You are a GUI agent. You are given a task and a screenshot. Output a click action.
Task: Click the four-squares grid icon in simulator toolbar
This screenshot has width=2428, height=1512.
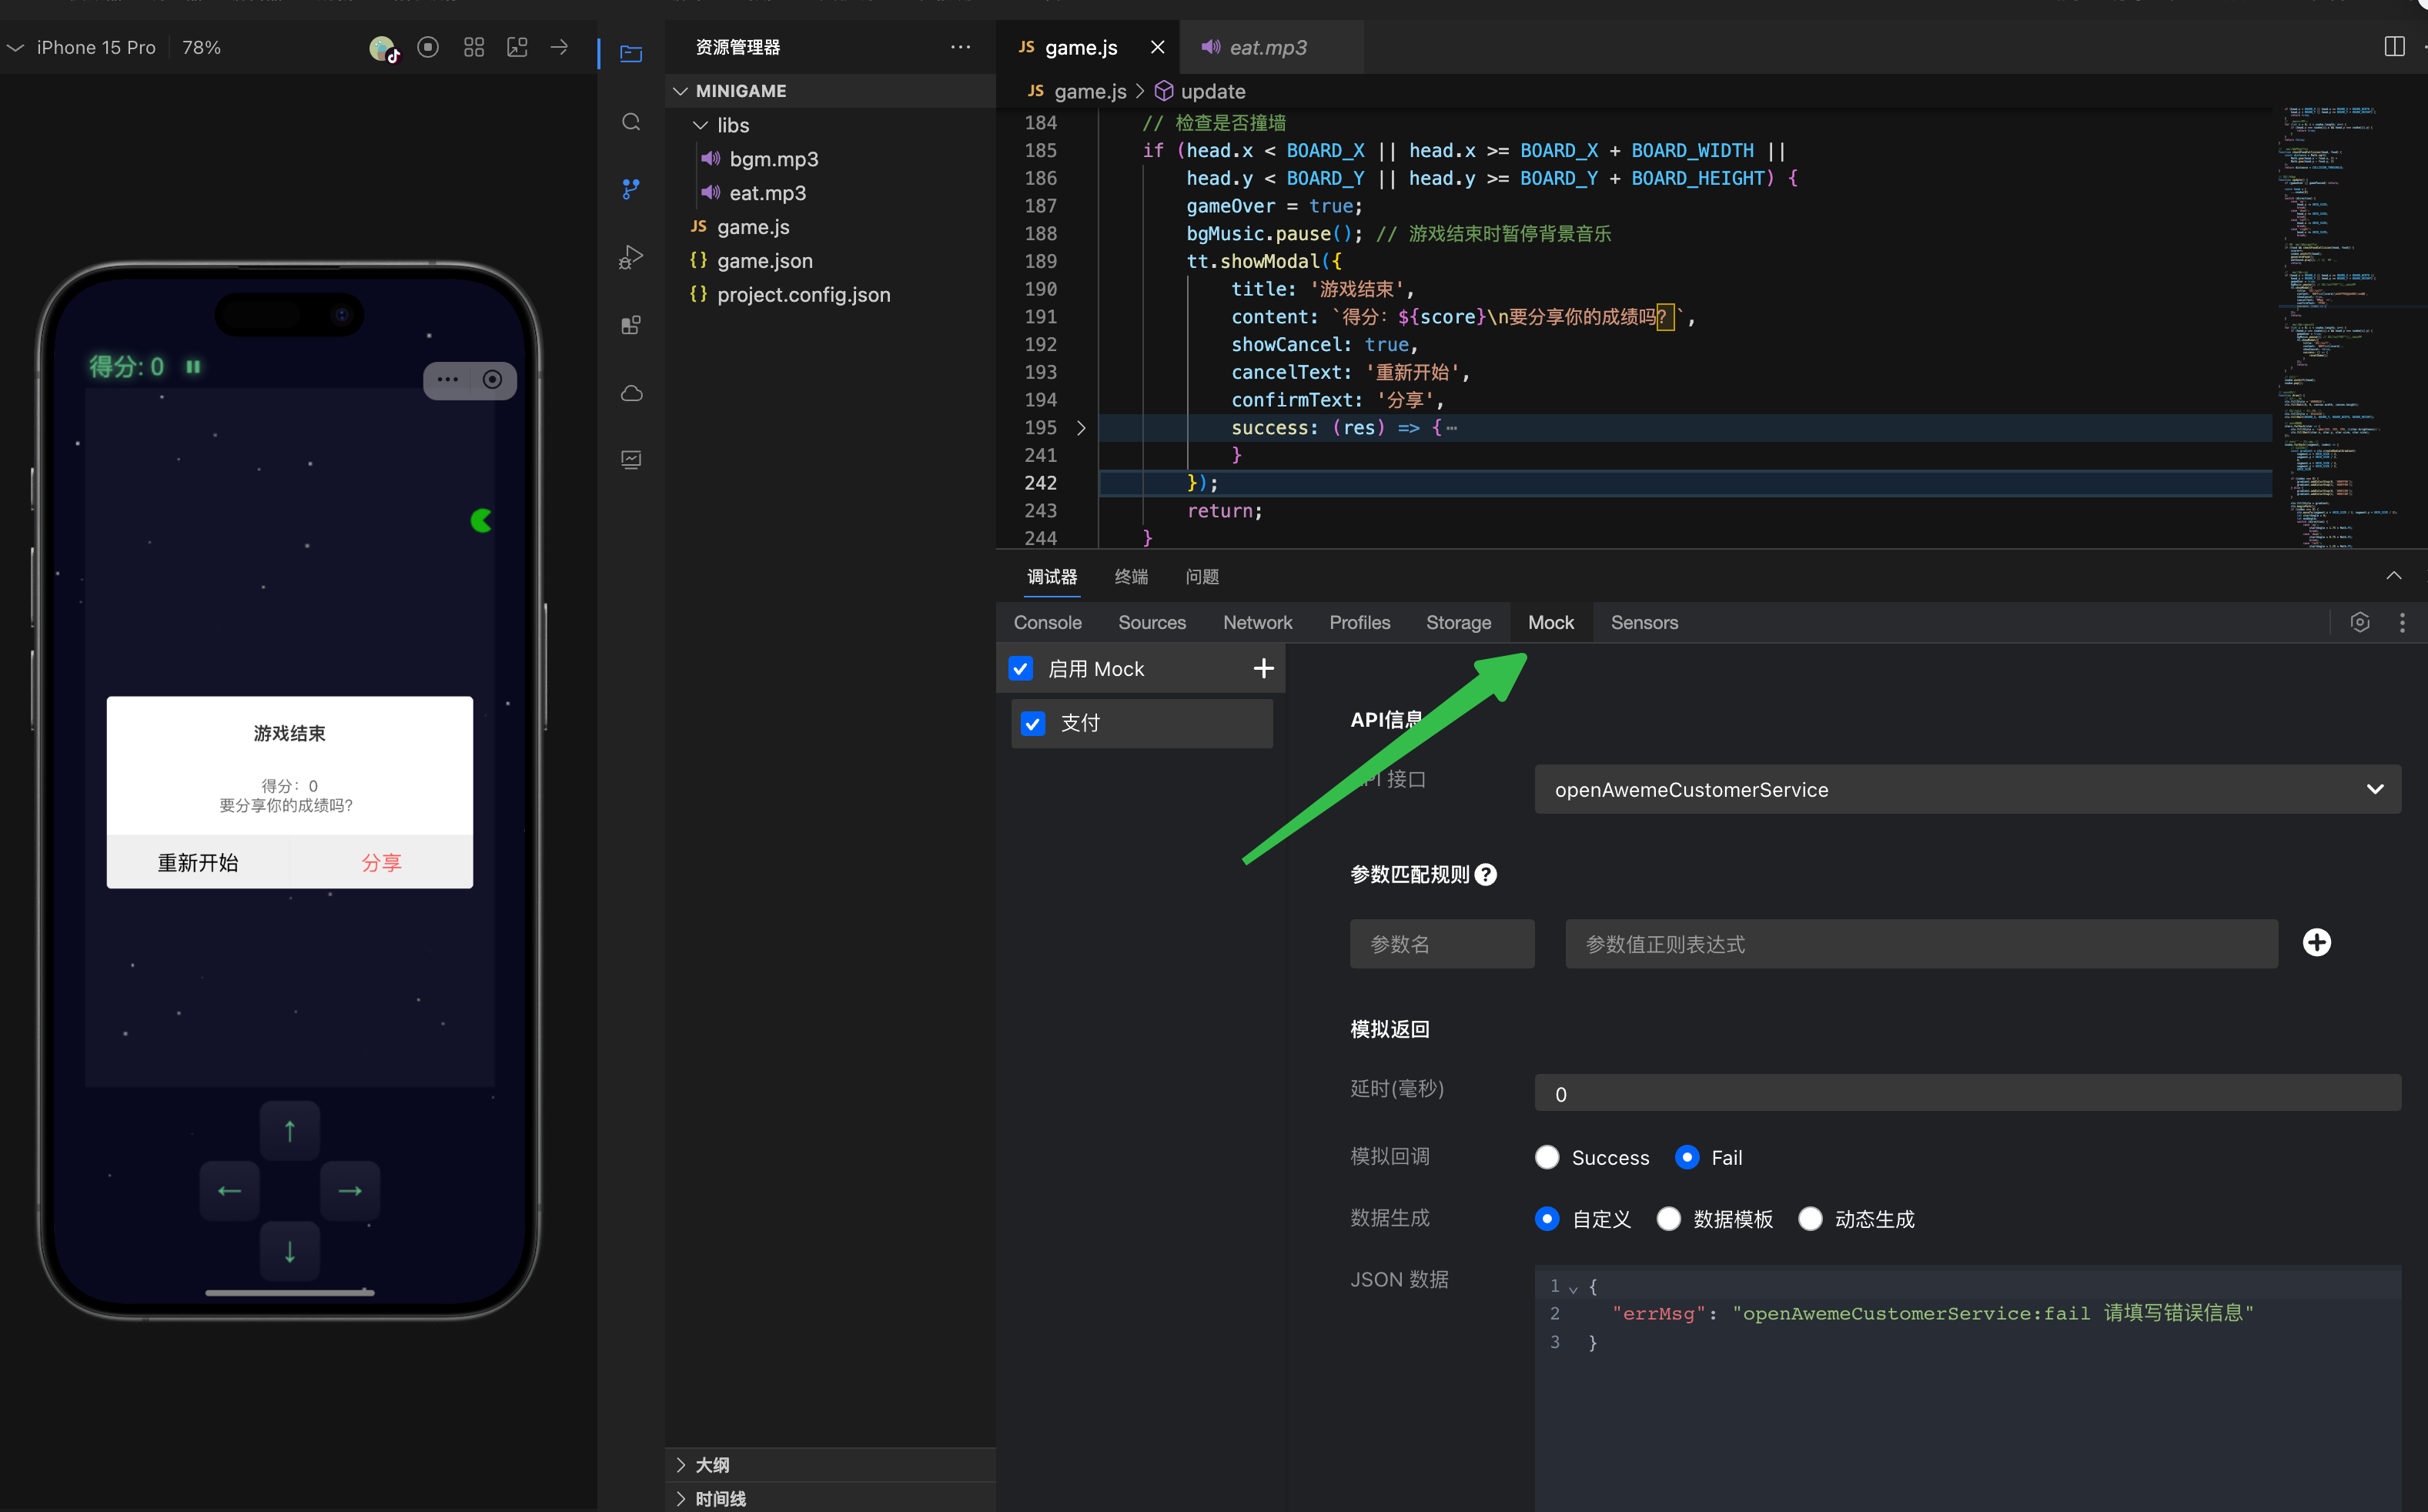tap(474, 47)
